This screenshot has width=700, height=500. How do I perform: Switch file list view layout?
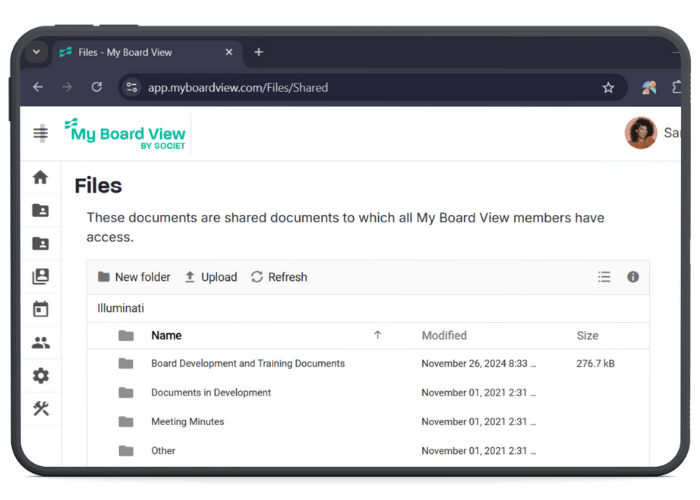point(604,277)
